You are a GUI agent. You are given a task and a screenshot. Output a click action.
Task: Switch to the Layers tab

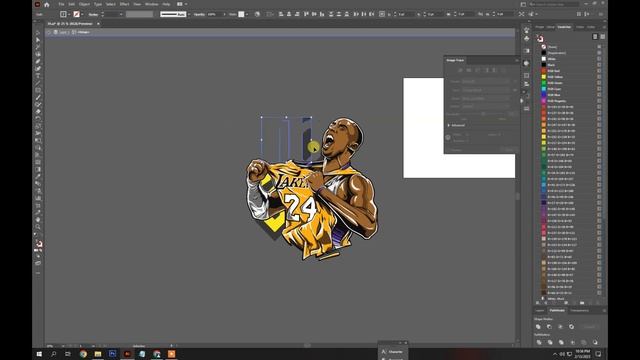540,311
